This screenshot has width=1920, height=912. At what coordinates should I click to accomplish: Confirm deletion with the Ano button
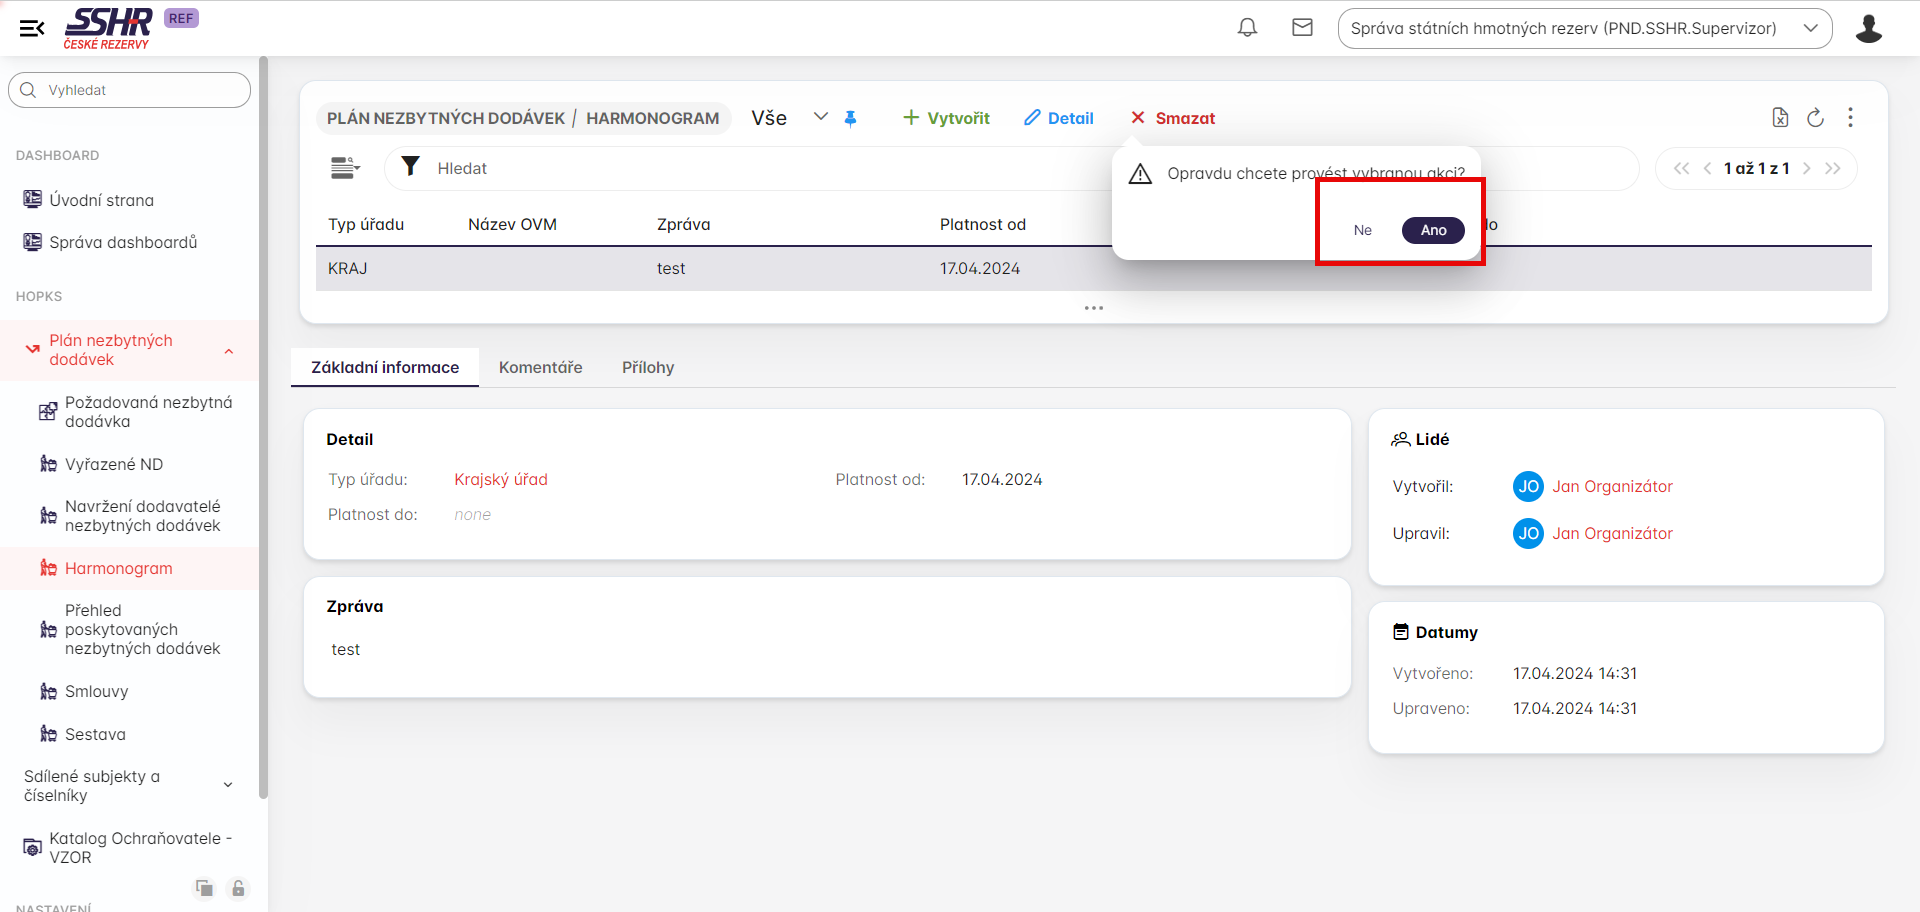coord(1432,230)
